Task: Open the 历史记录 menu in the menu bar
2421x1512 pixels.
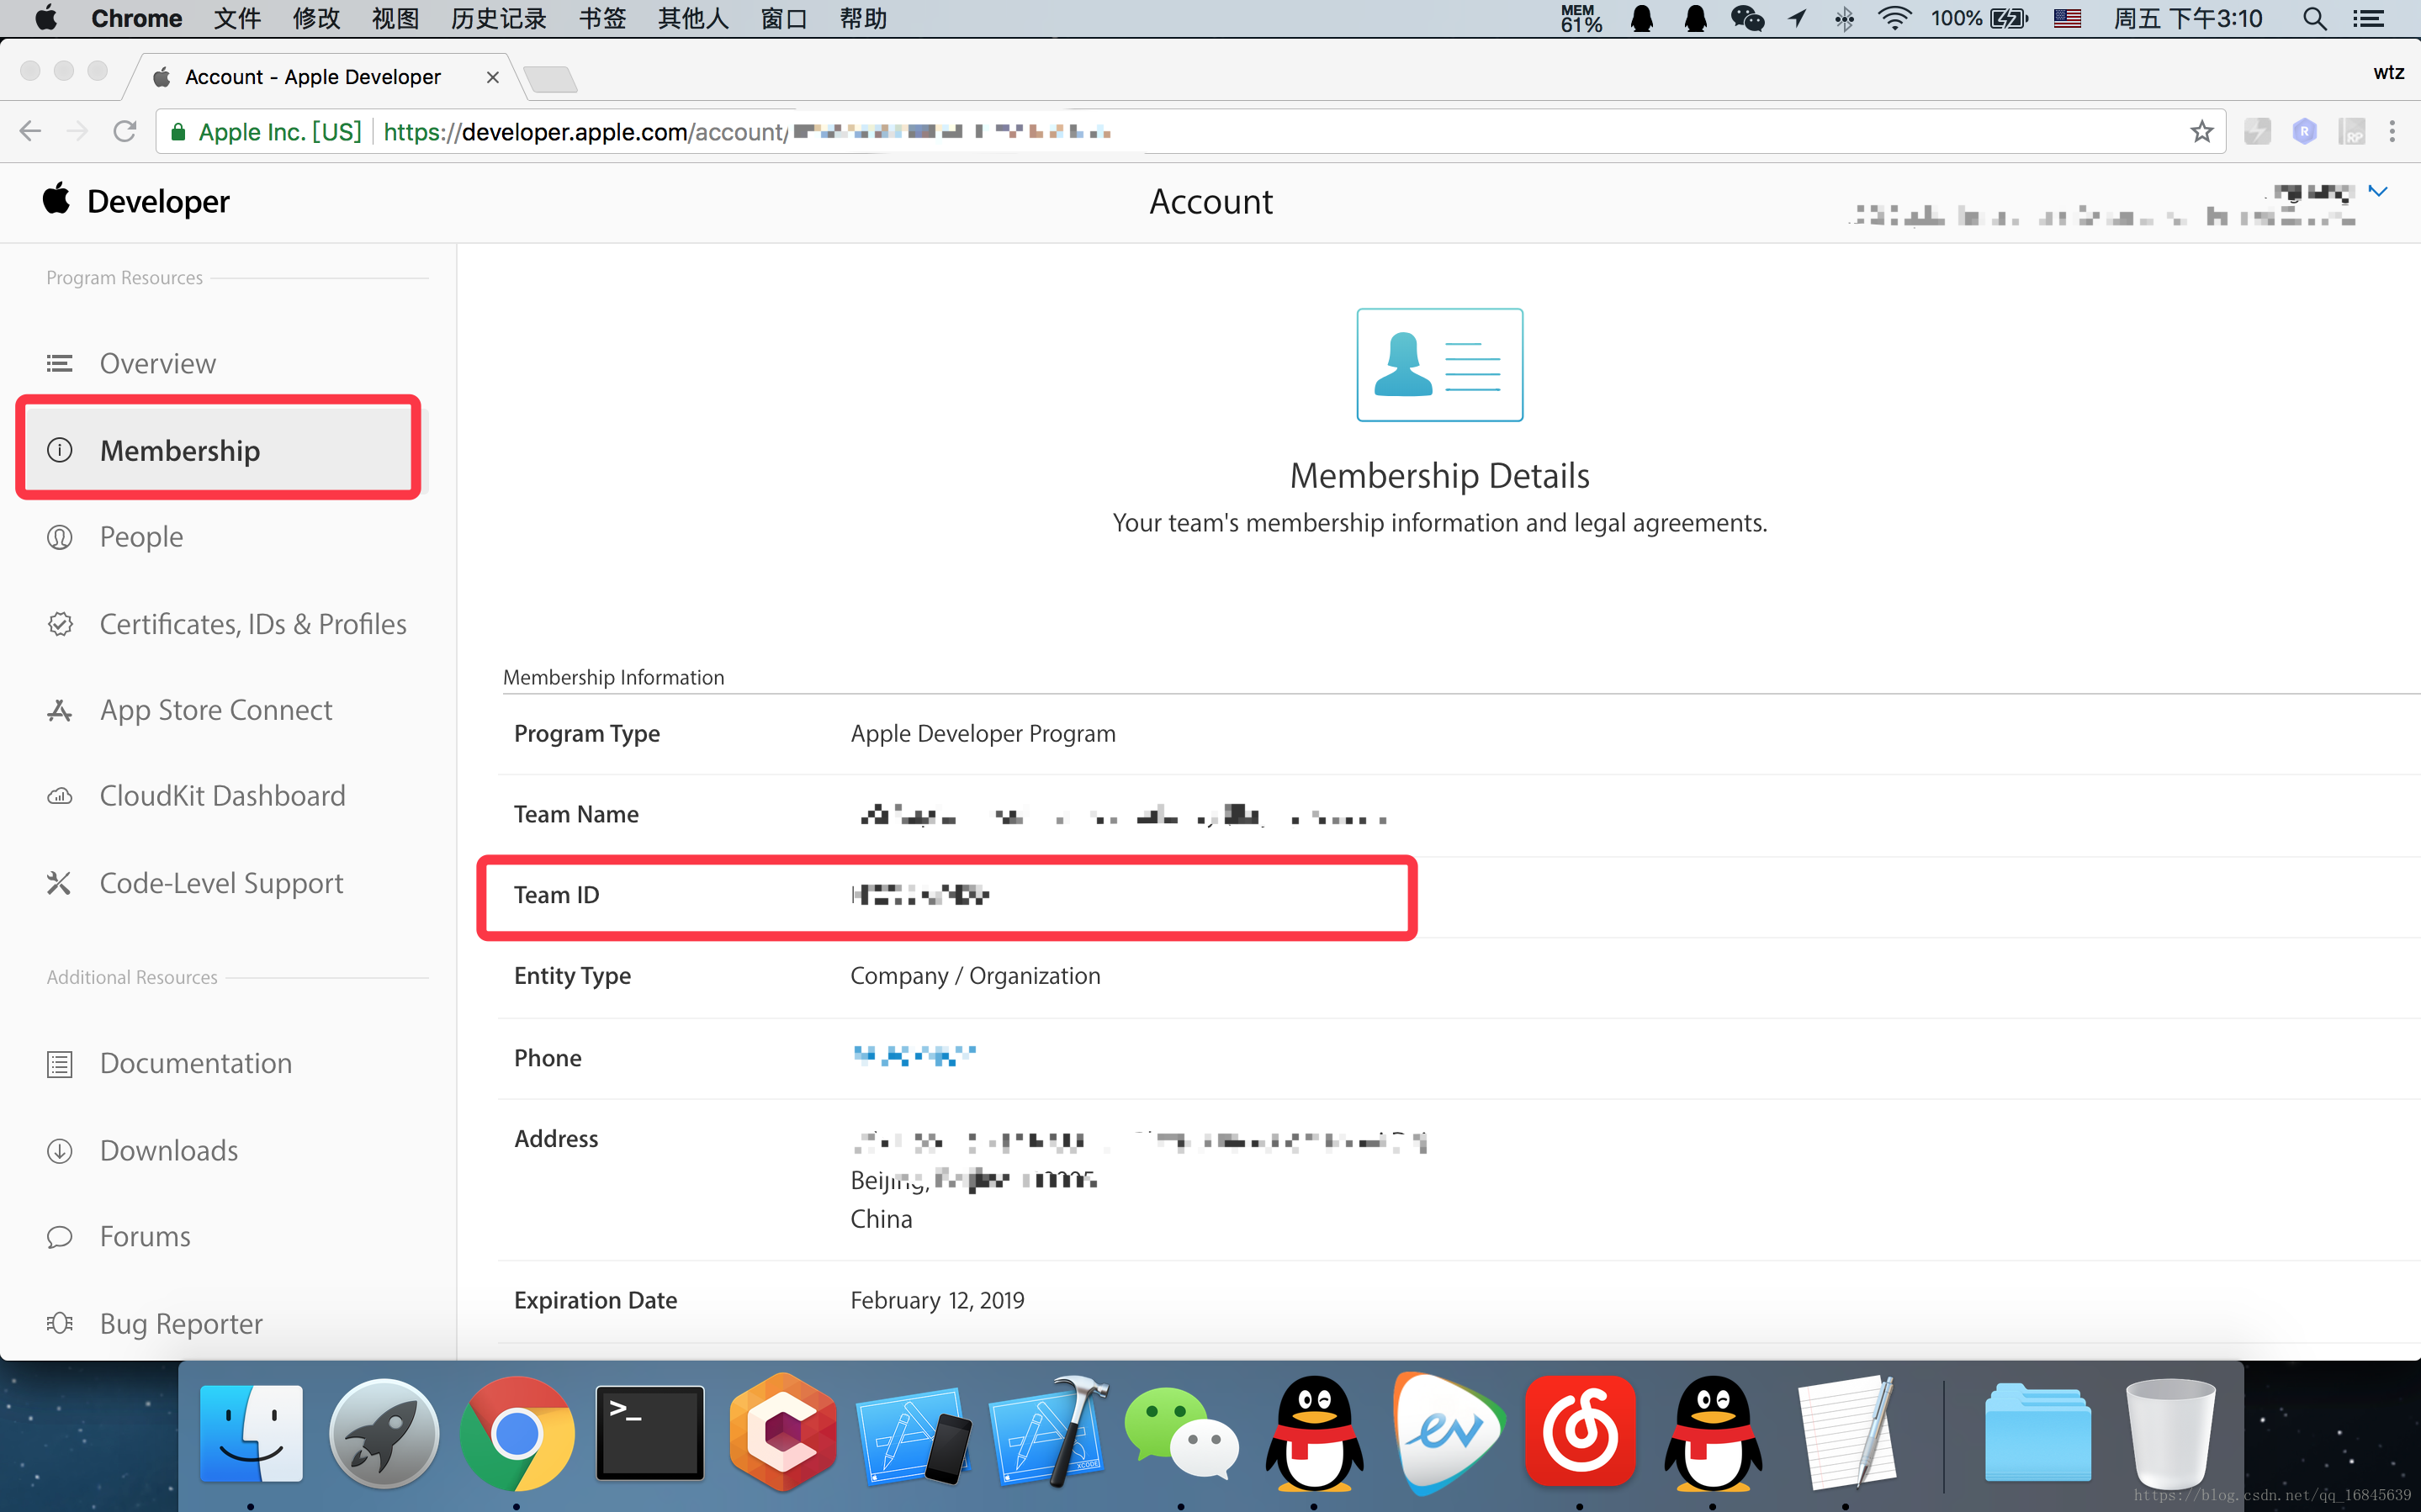Action: tap(498, 19)
